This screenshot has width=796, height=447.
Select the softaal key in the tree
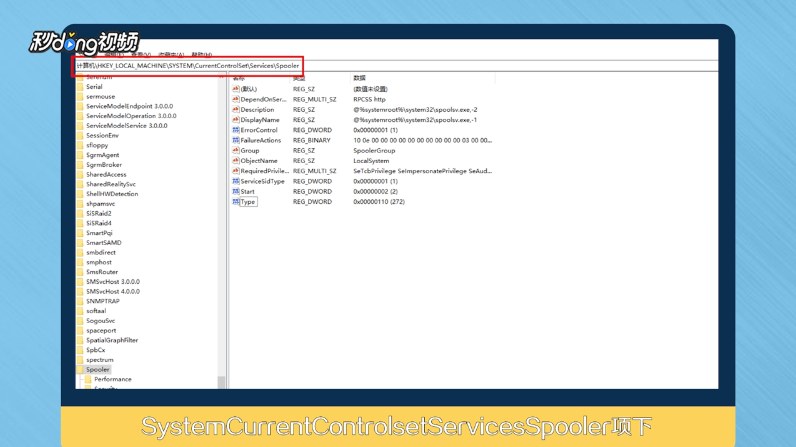coord(96,311)
